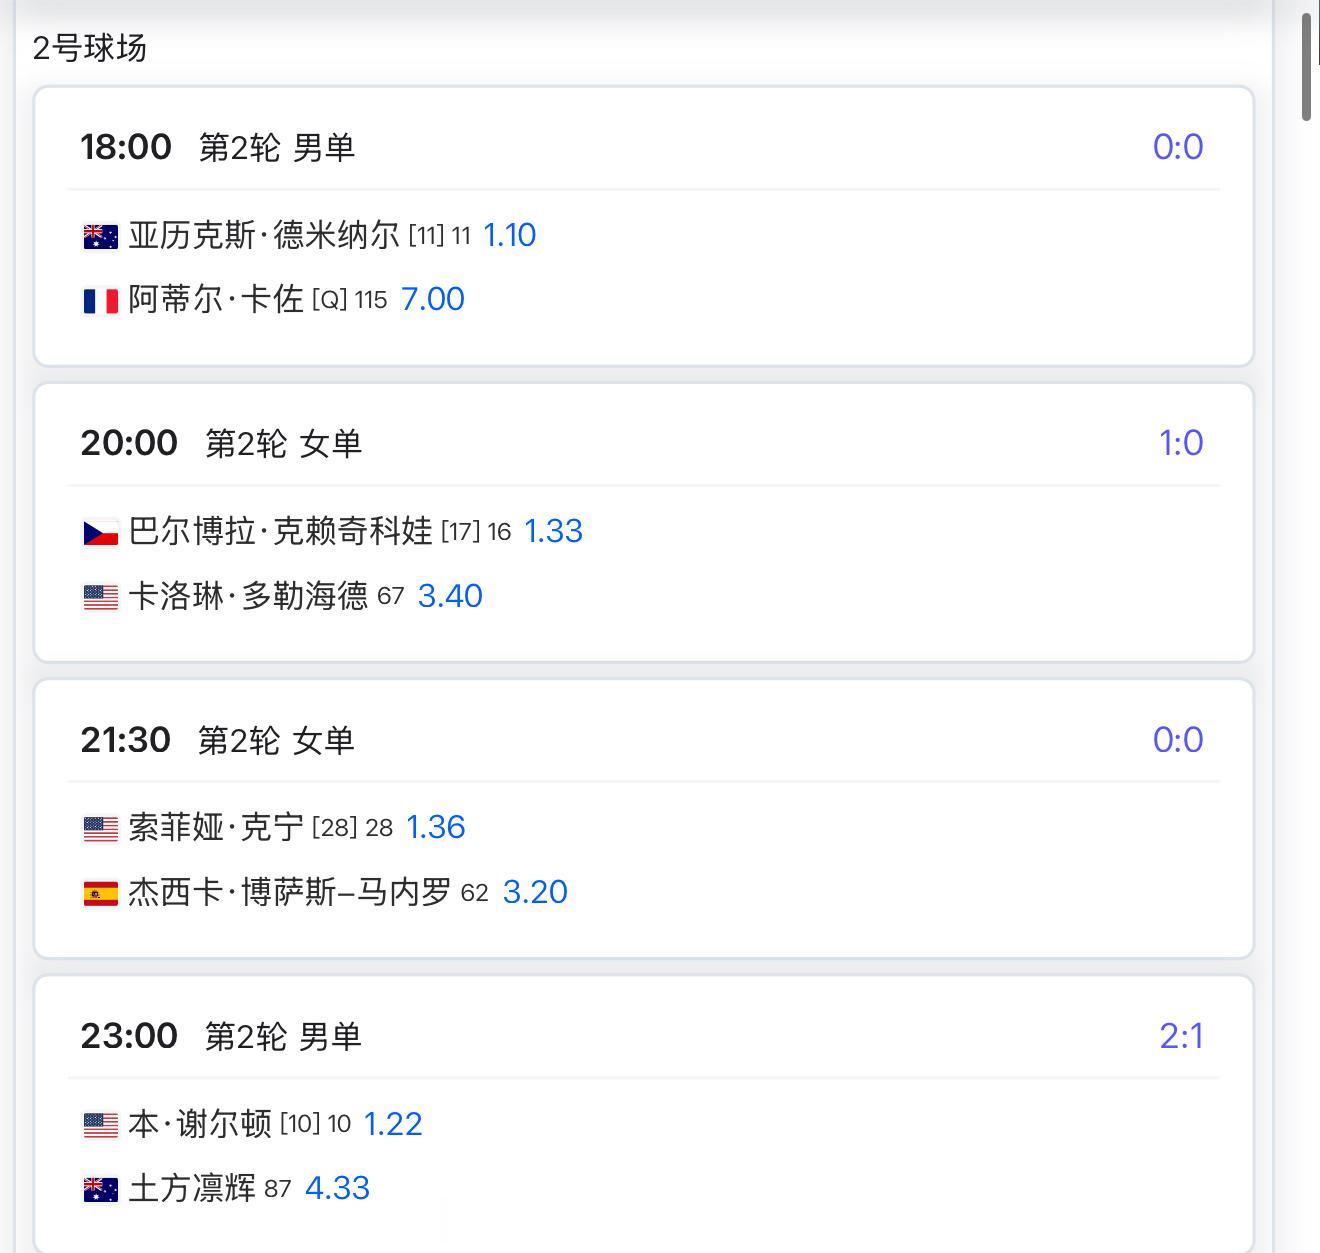Select odds 1.36 for 索菲娅·克宁

[x=436, y=827]
